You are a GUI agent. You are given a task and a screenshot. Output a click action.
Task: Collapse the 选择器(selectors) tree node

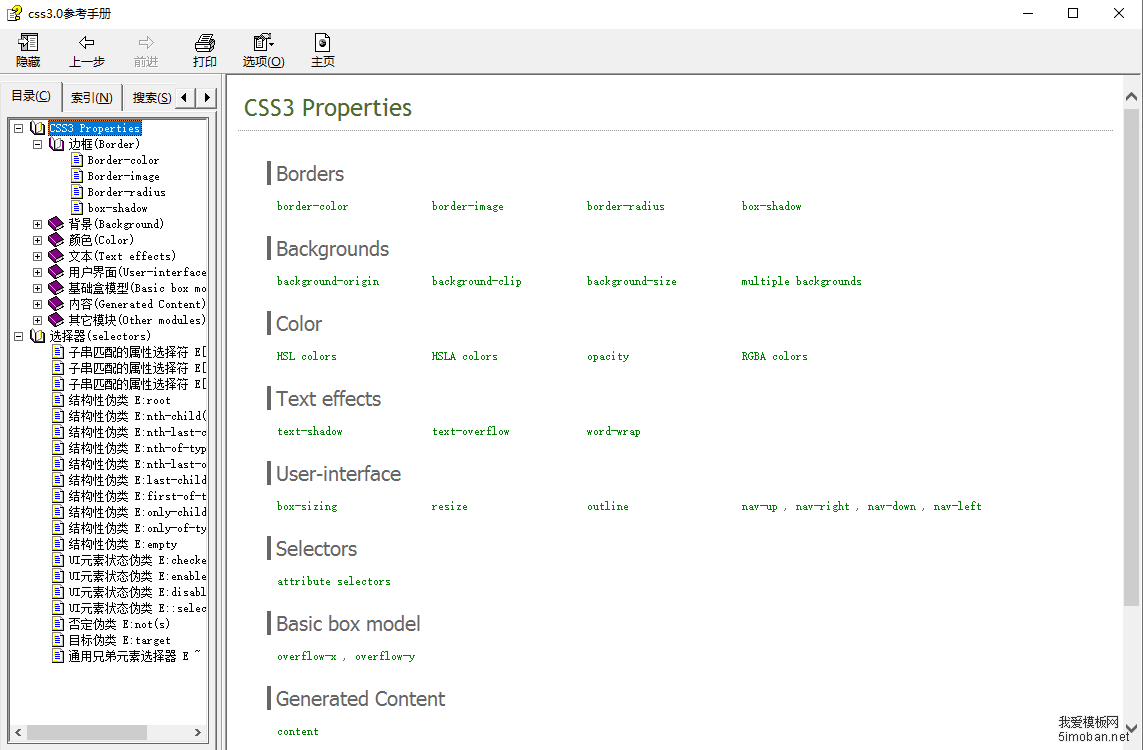coord(19,336)
